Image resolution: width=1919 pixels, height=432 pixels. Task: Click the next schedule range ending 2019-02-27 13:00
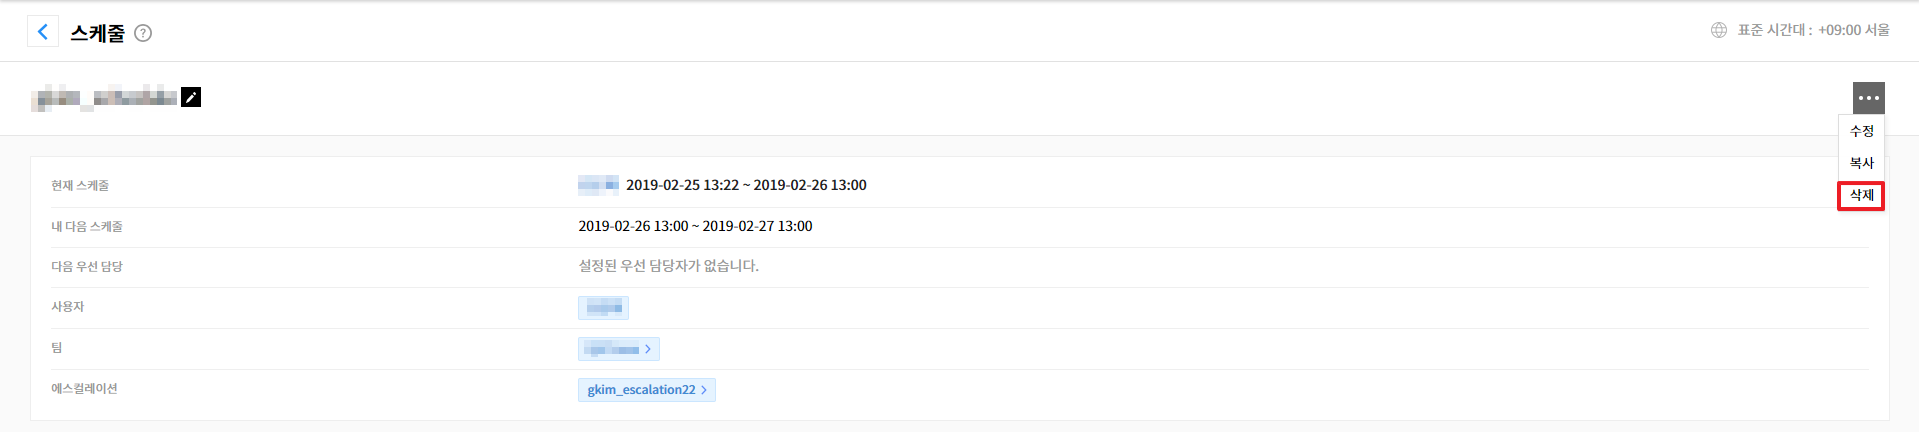click(x=695, y=226)
